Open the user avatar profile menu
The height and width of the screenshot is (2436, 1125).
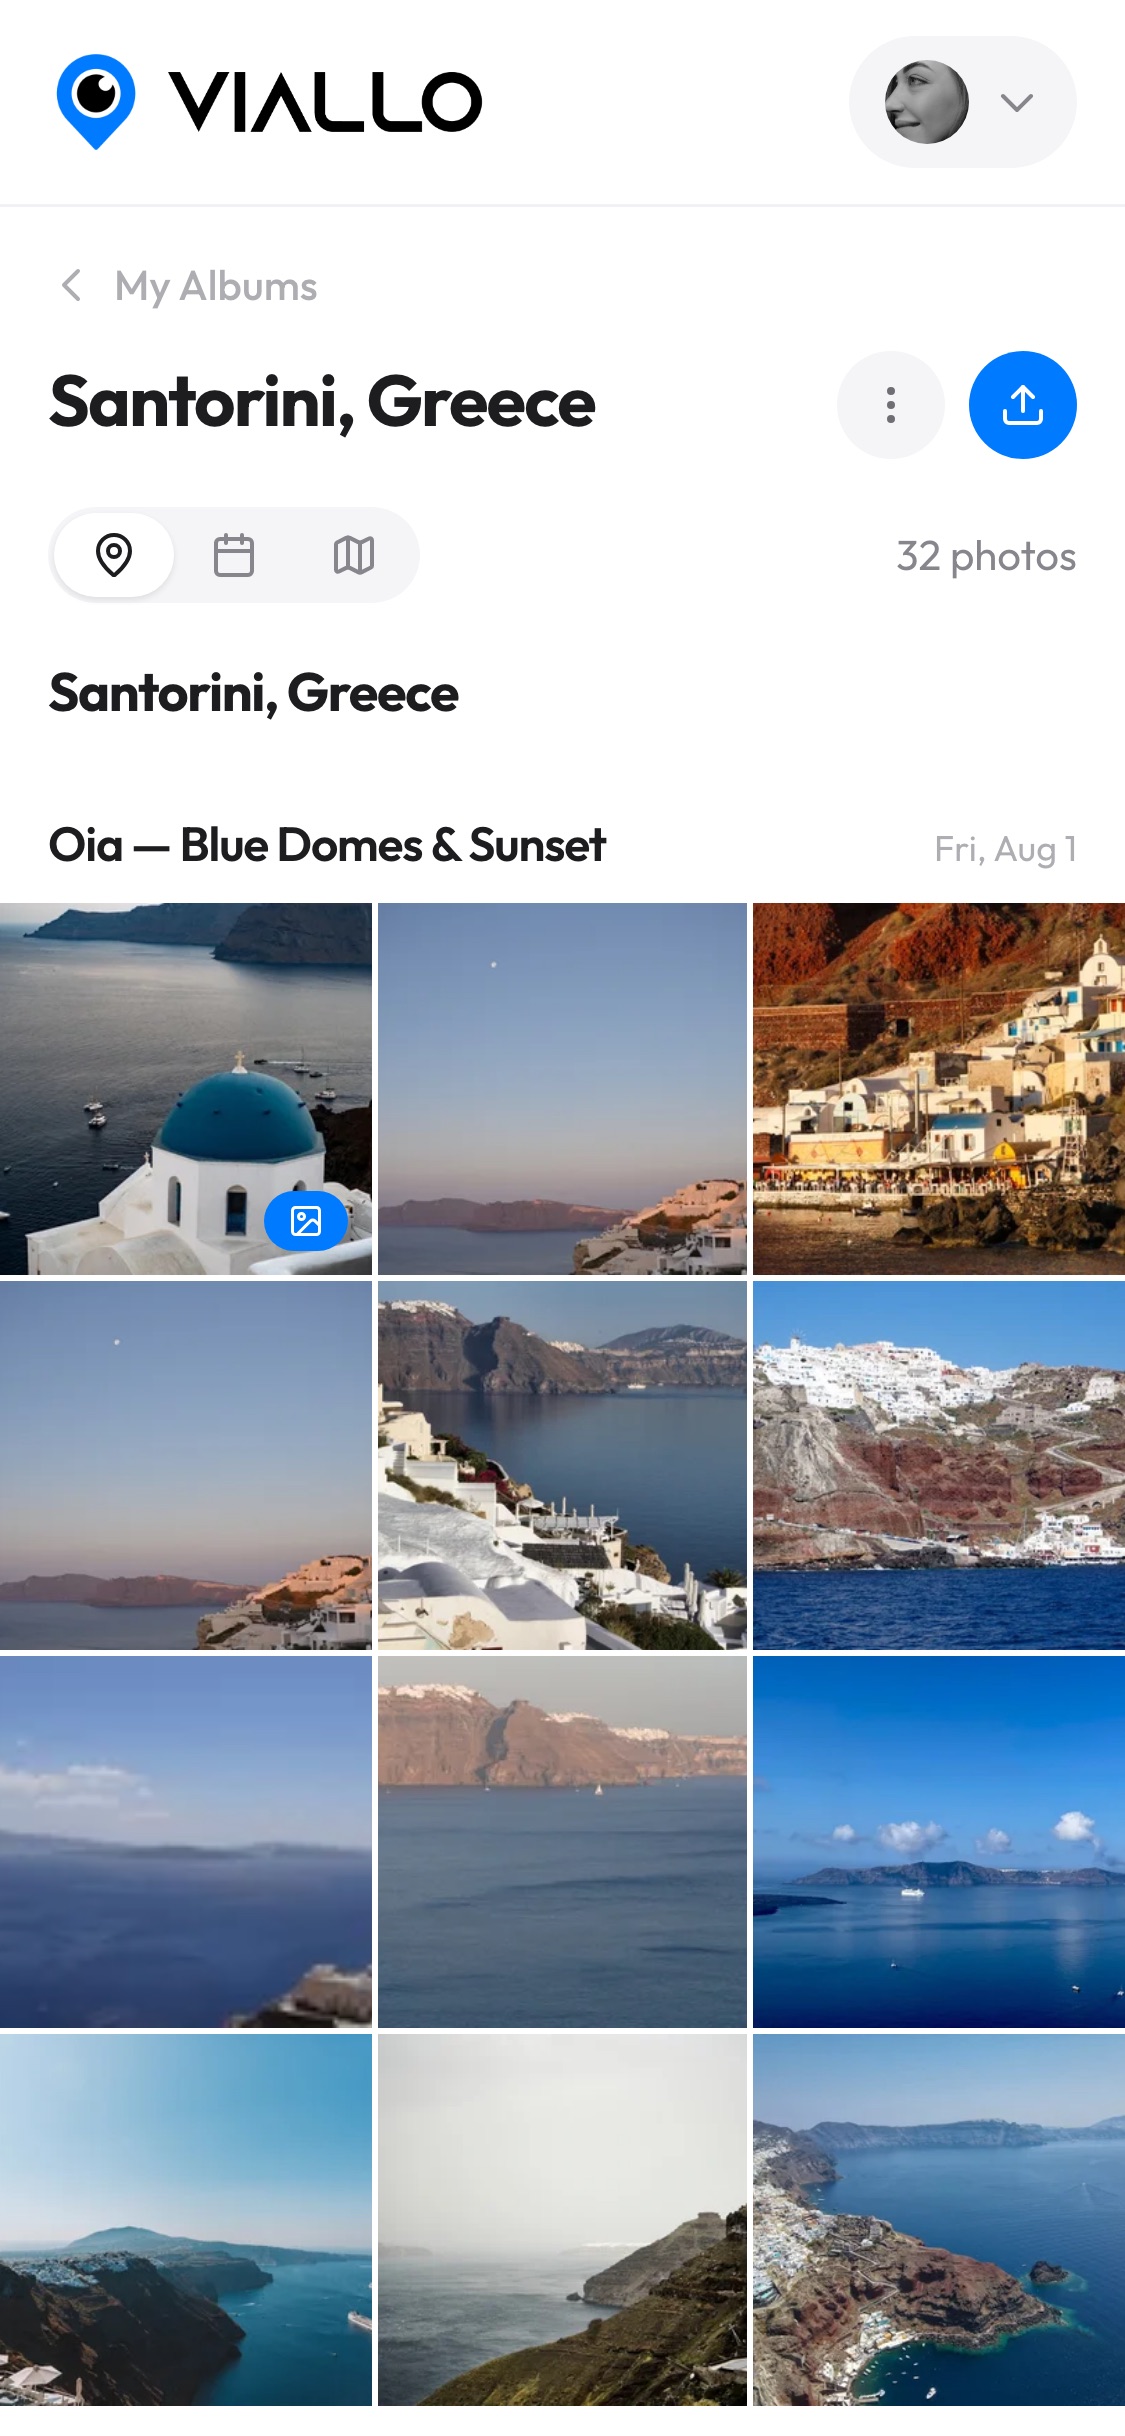click(927, 102)
